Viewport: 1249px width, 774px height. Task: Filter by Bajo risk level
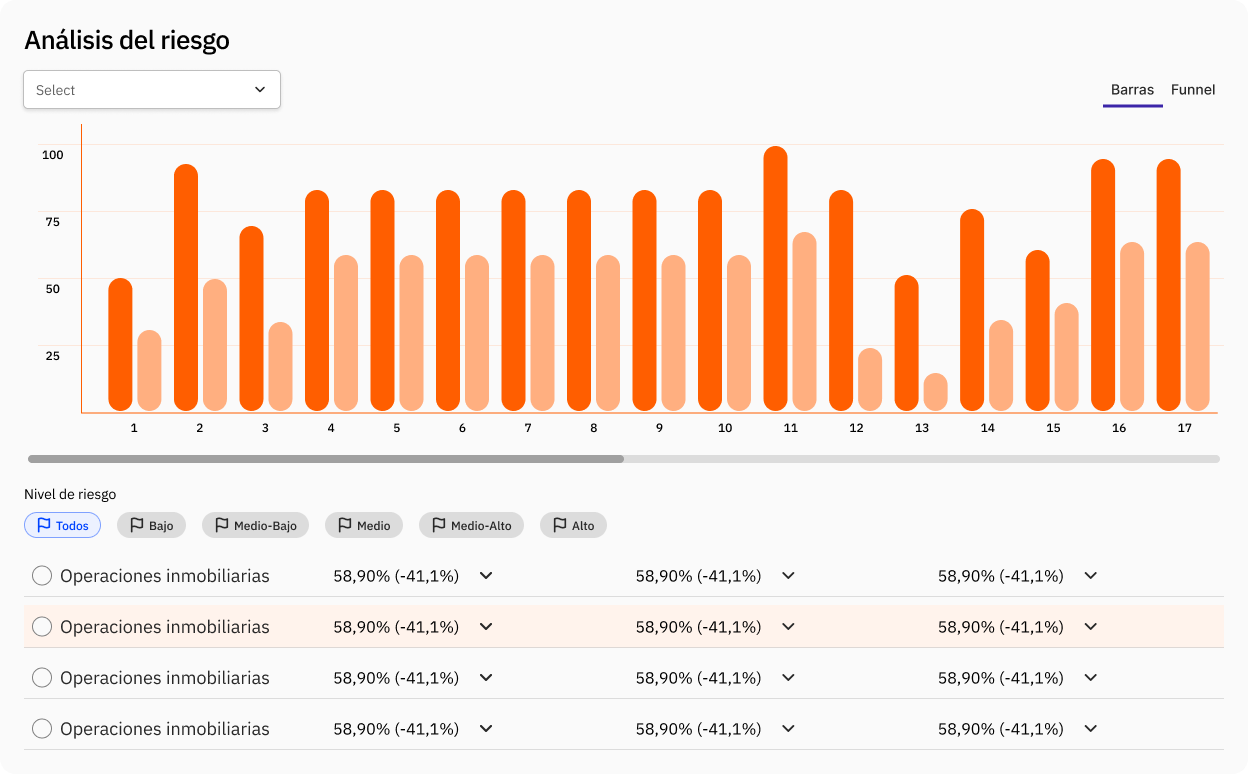click(x=152, y=525)
